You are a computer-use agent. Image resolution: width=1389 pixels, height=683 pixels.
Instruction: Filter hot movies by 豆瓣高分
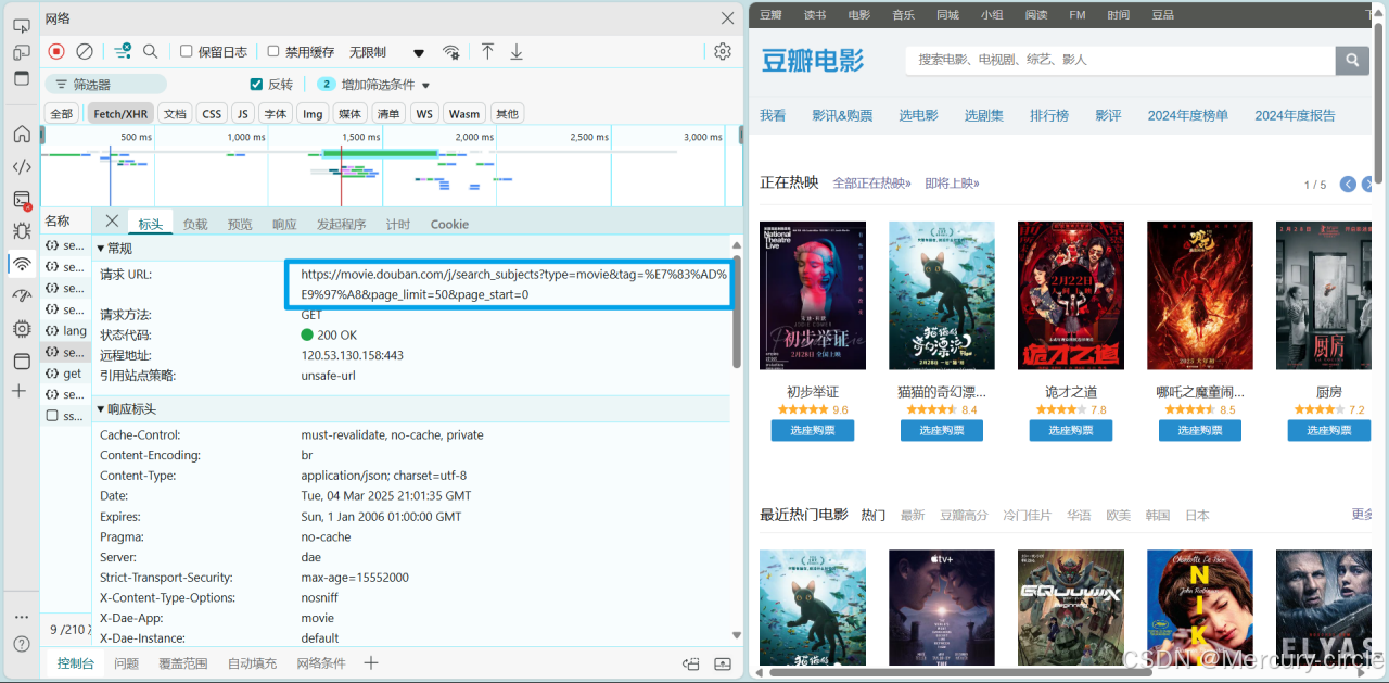(x=963, y=515)
